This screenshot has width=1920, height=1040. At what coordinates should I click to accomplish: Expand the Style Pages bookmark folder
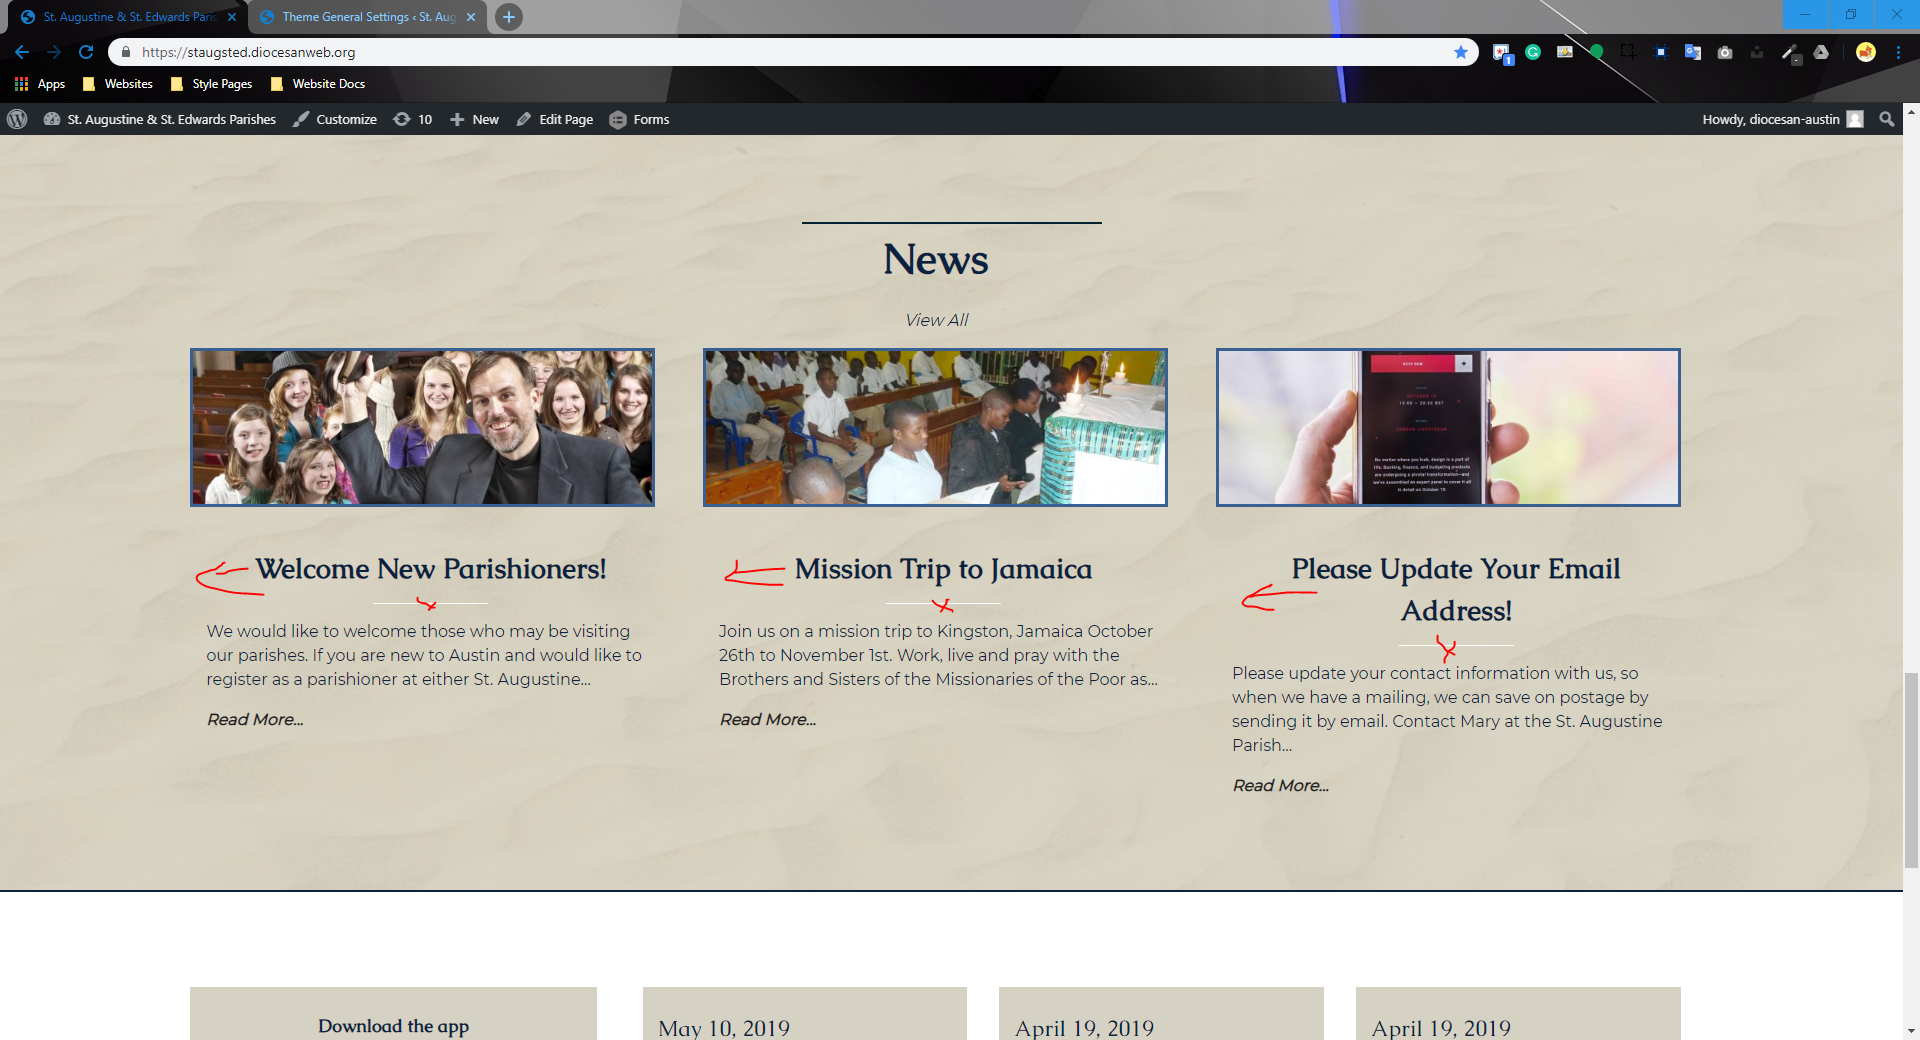[x=211, y=84]
